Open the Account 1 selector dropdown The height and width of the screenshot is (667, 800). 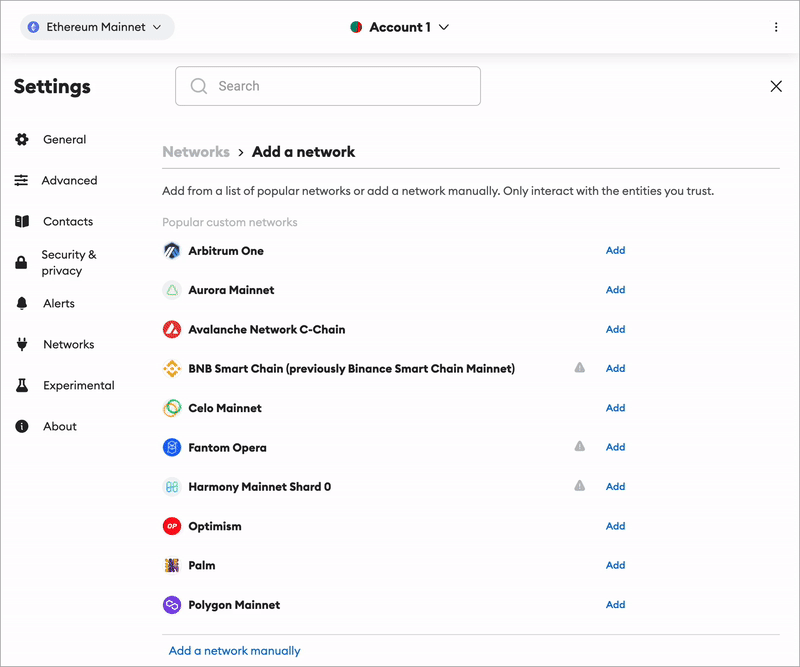(400, 28)
